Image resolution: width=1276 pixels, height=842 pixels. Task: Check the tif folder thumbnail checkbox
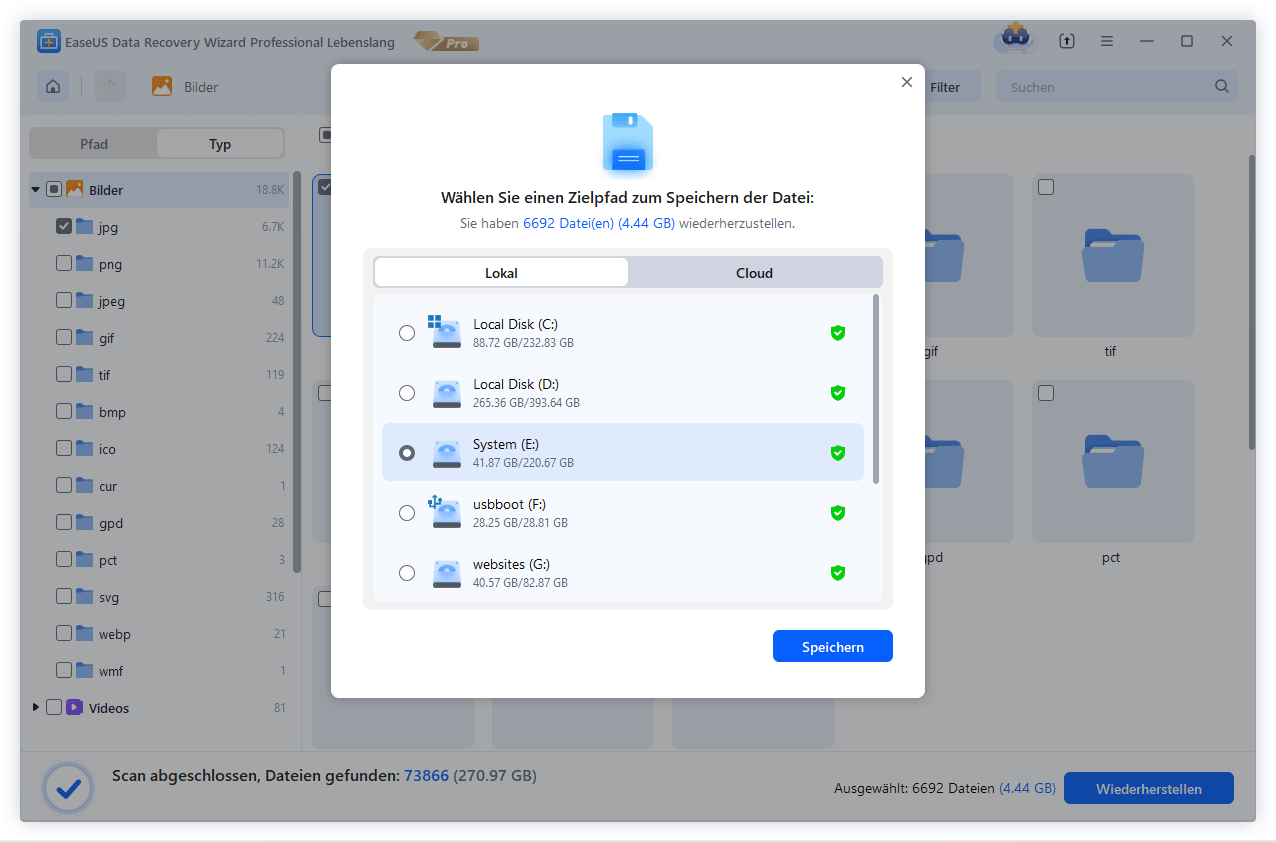pos(1046,188)
